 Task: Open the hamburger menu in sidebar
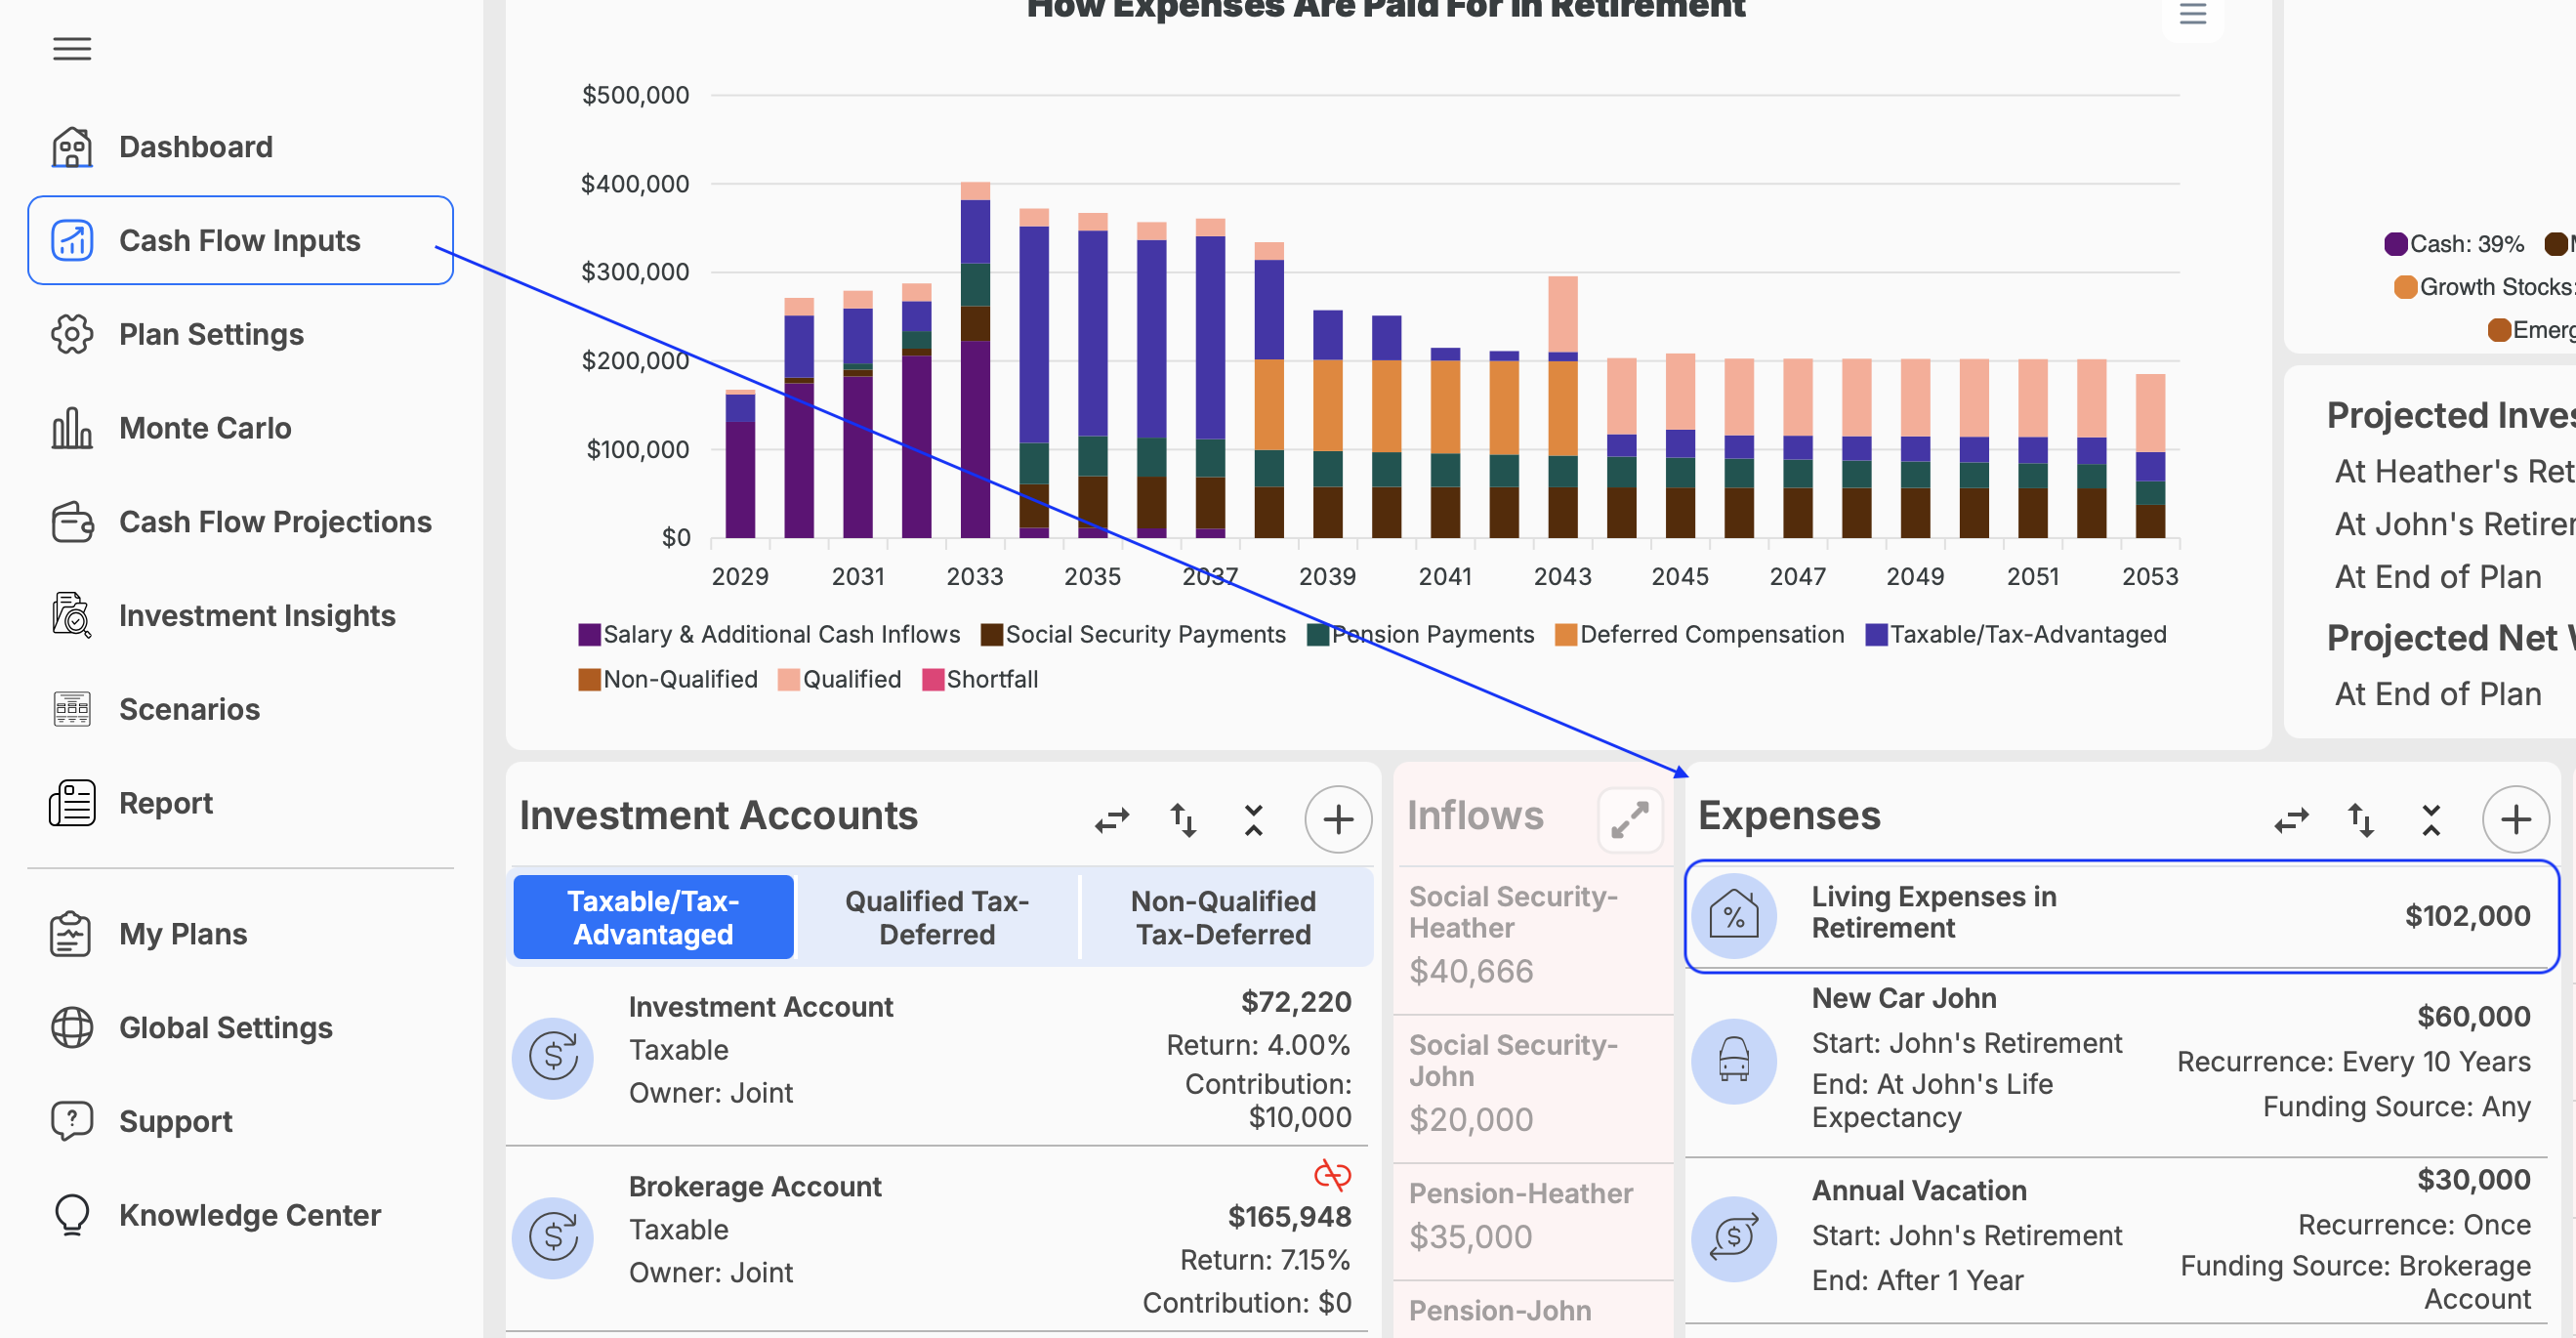coord(72,48)
